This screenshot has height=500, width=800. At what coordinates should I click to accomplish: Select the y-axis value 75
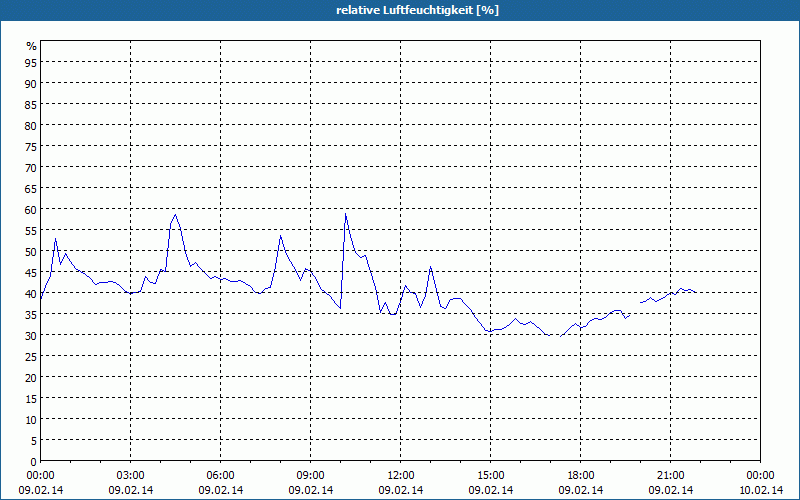coord(31,146)
